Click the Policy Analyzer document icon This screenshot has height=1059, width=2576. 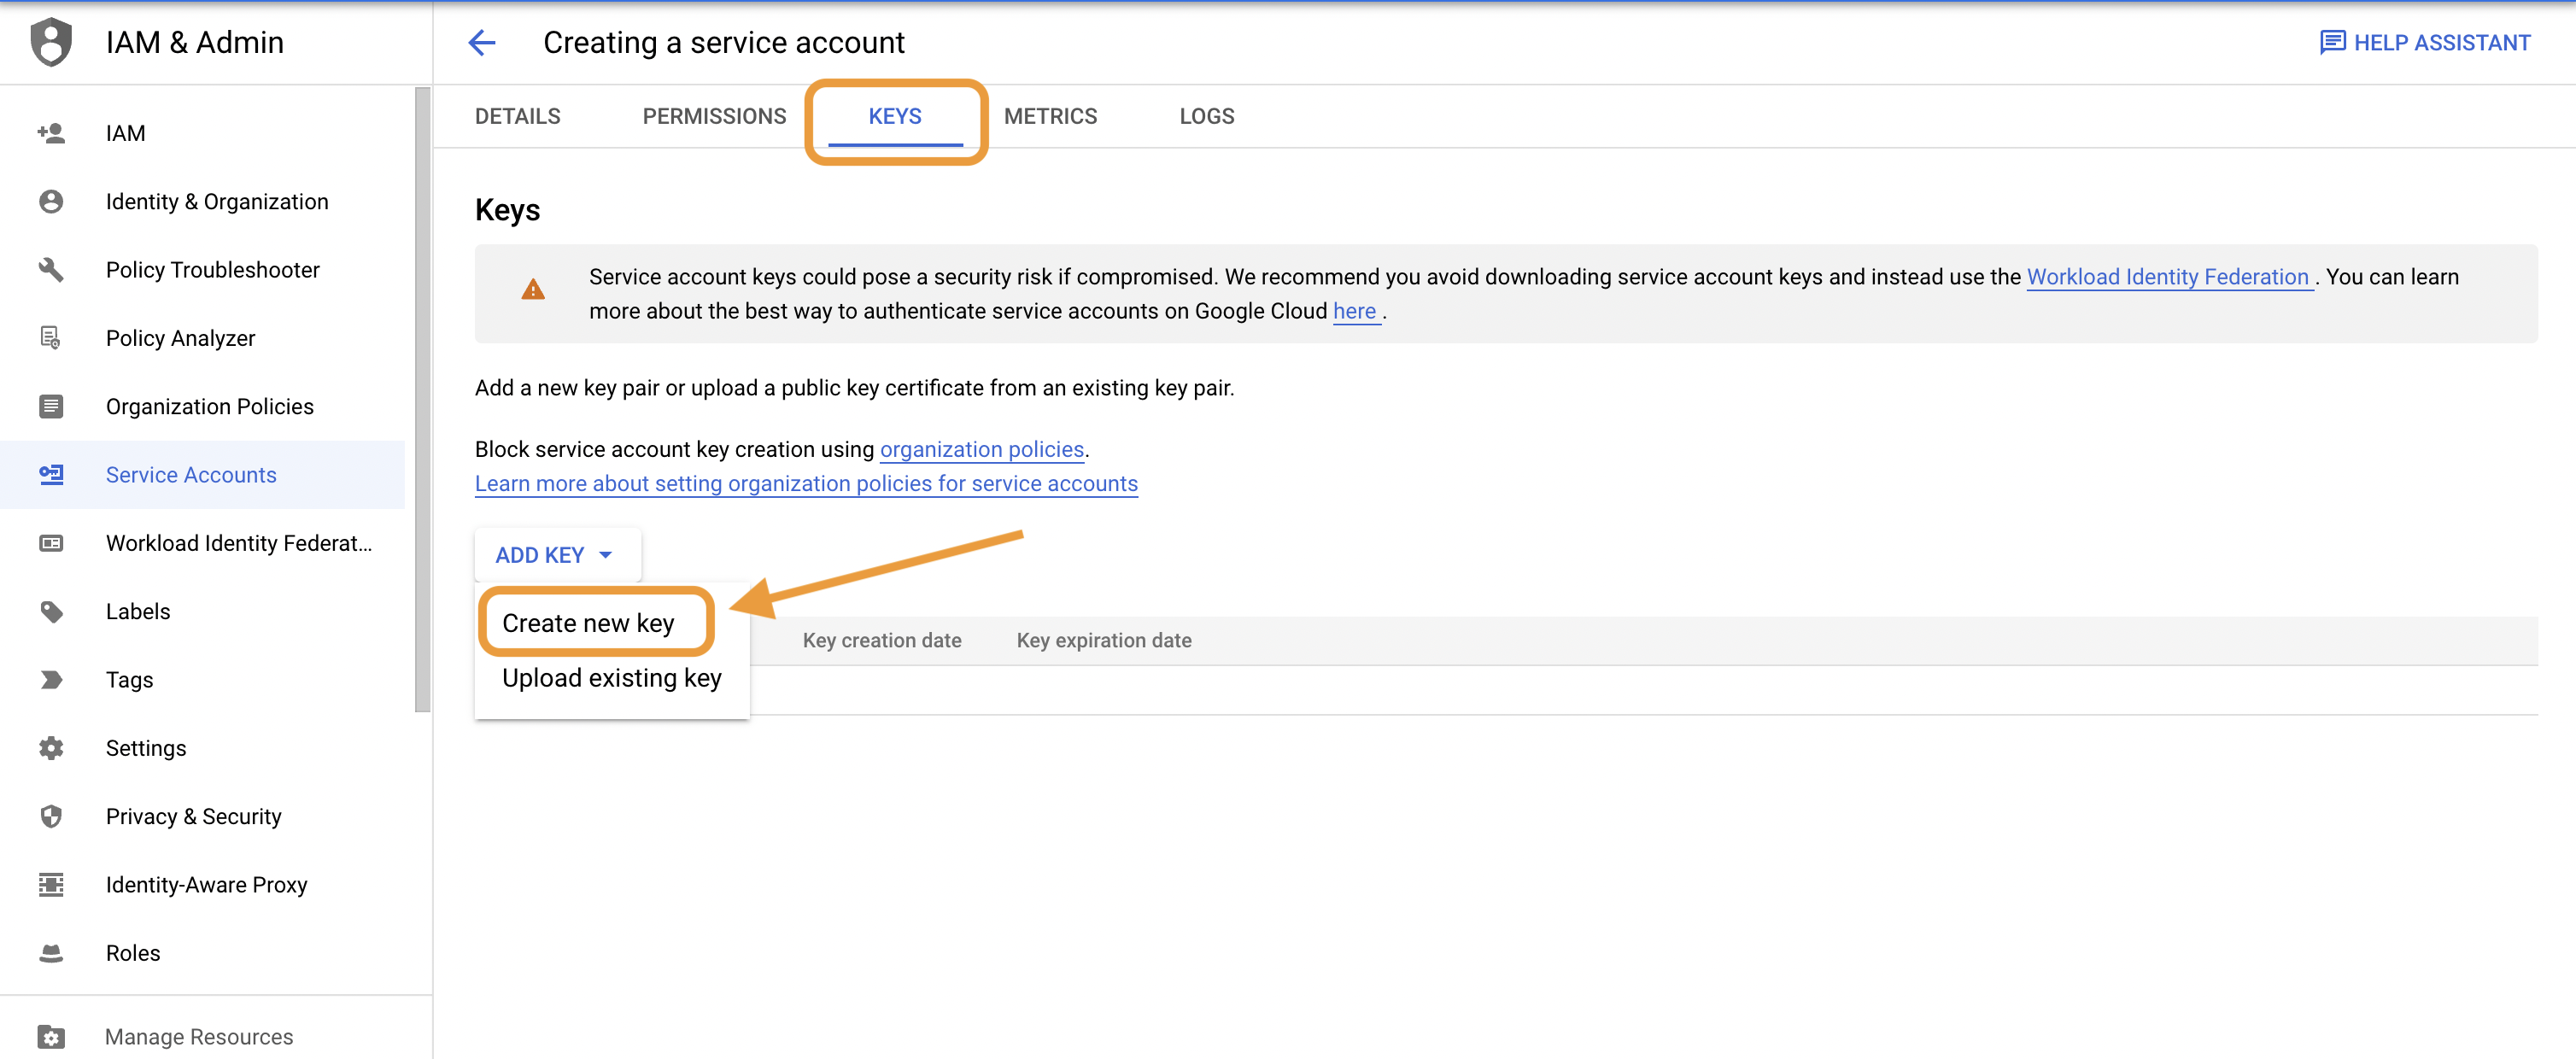[x=51, y=338]
